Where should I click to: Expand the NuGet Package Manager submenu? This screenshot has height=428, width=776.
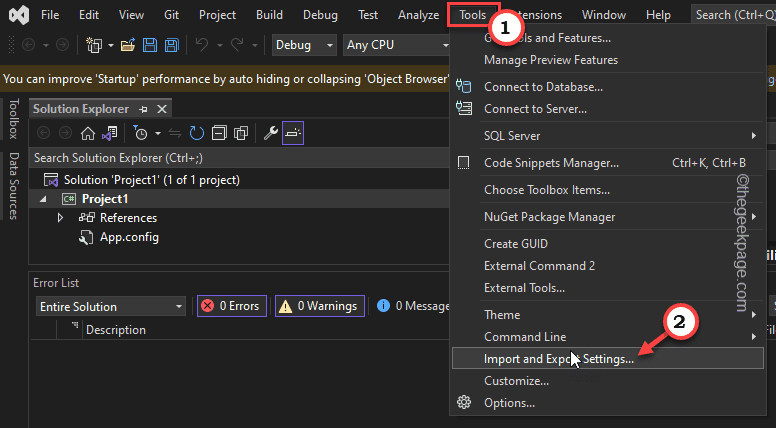[x=608, y=217]
